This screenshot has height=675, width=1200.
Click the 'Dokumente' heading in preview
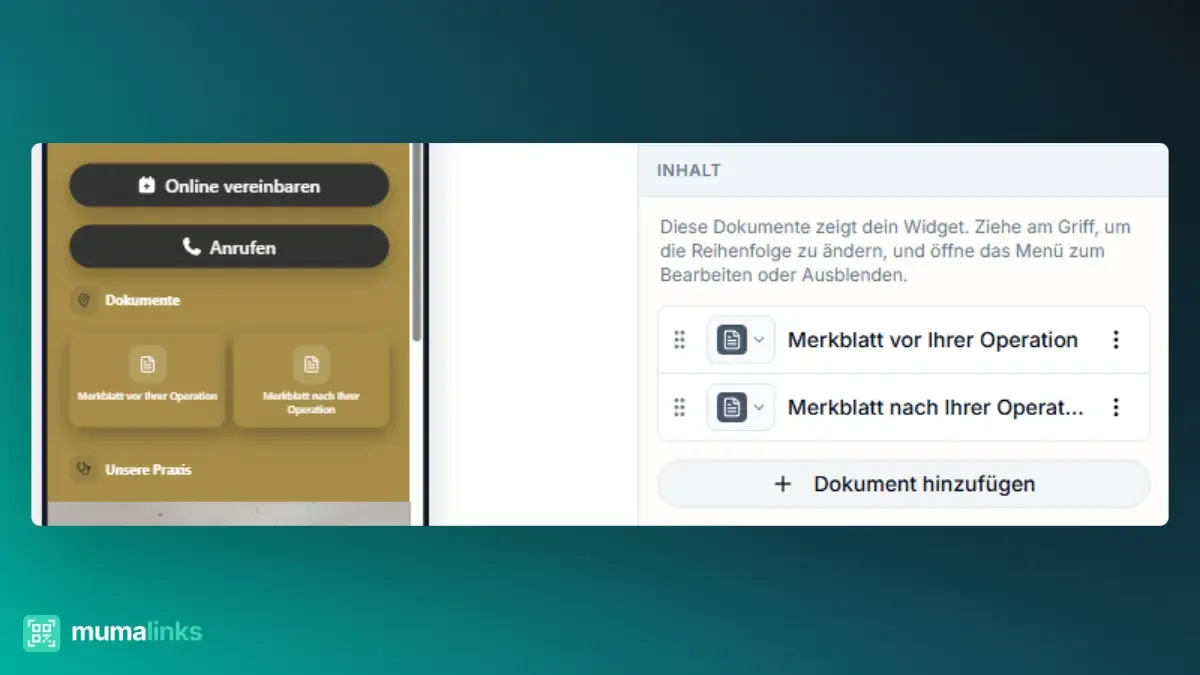click(143, 300)
